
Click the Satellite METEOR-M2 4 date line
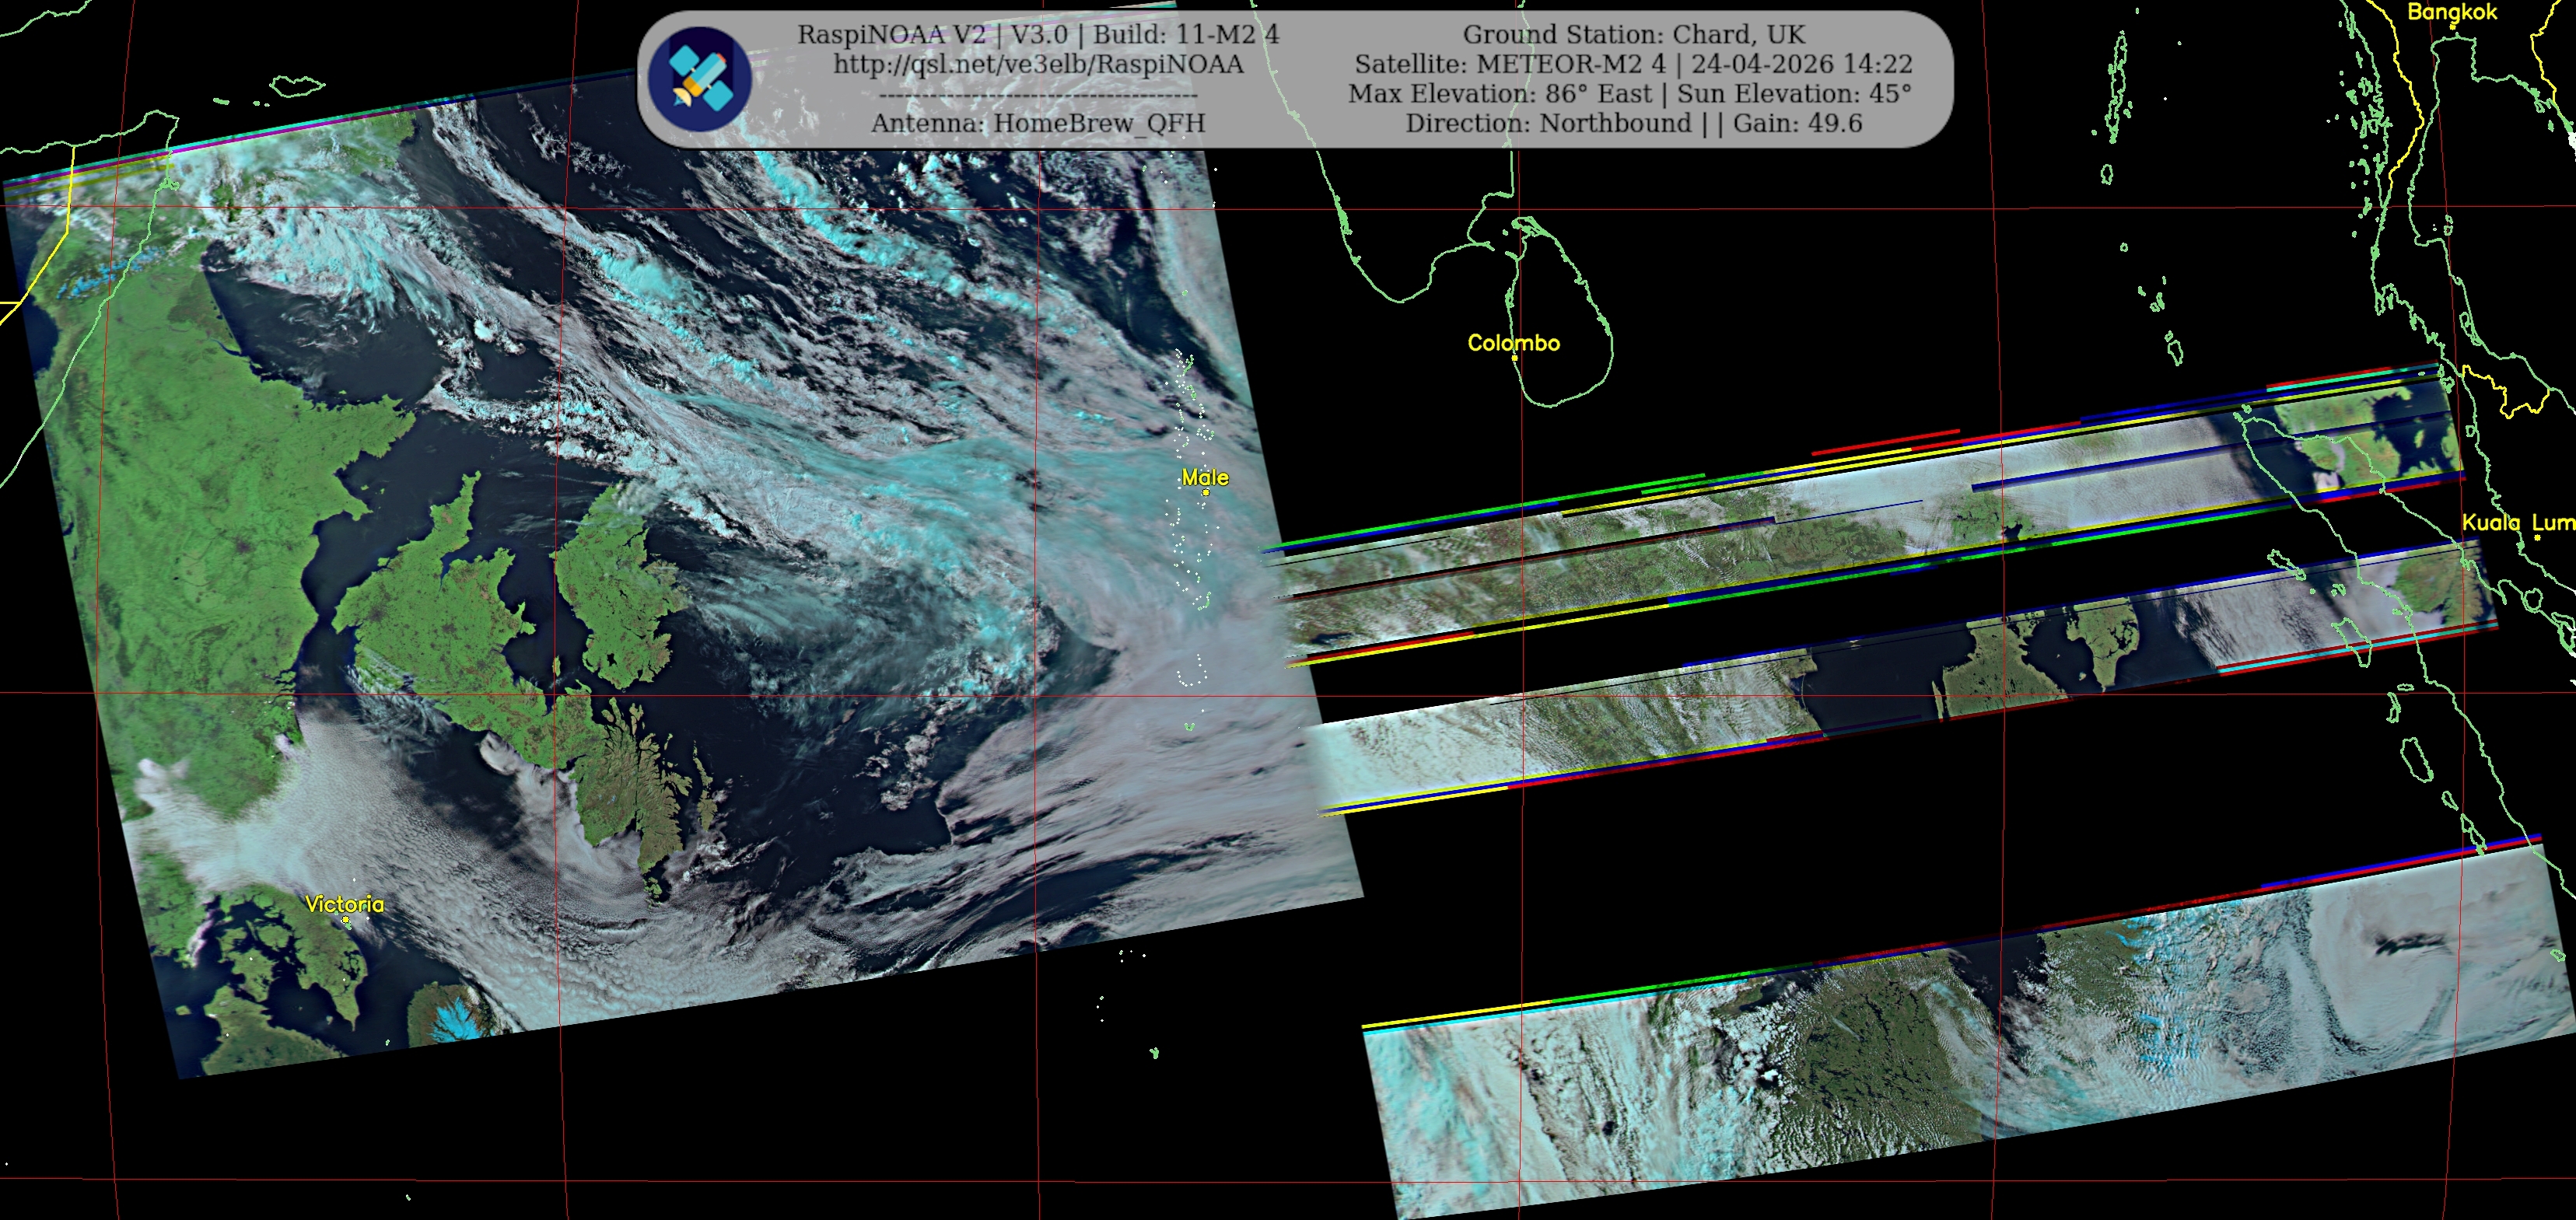(x=1633, y=64)
